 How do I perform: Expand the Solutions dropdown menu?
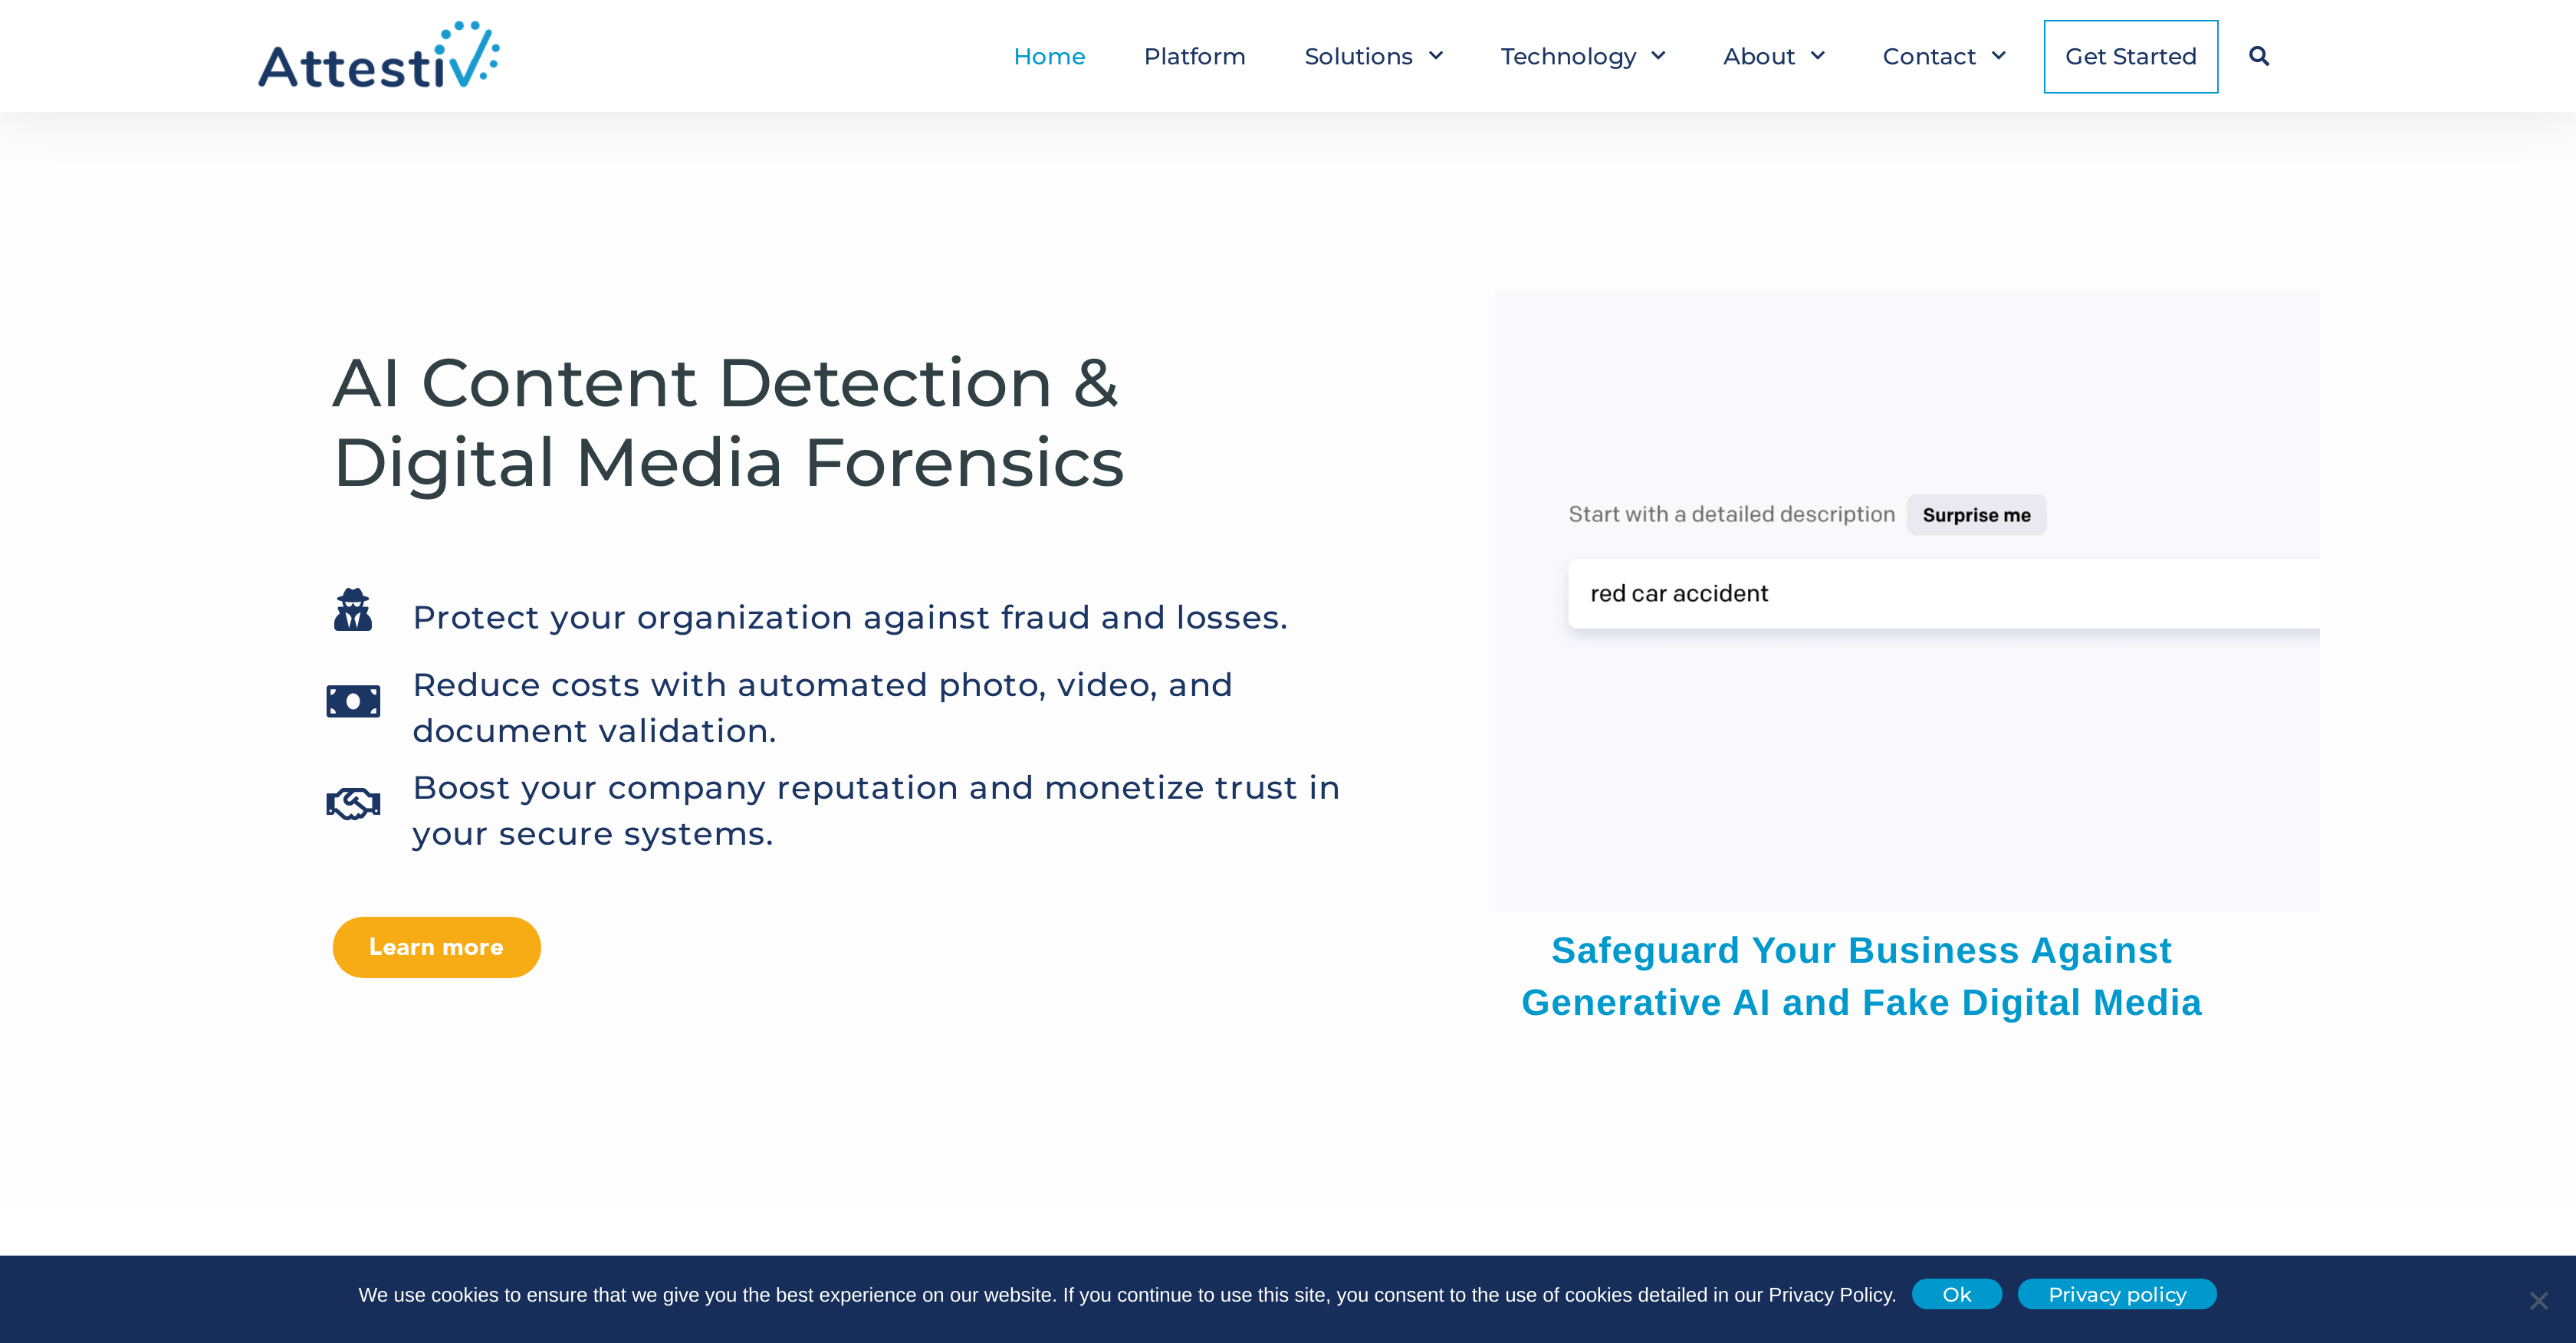1374,56
